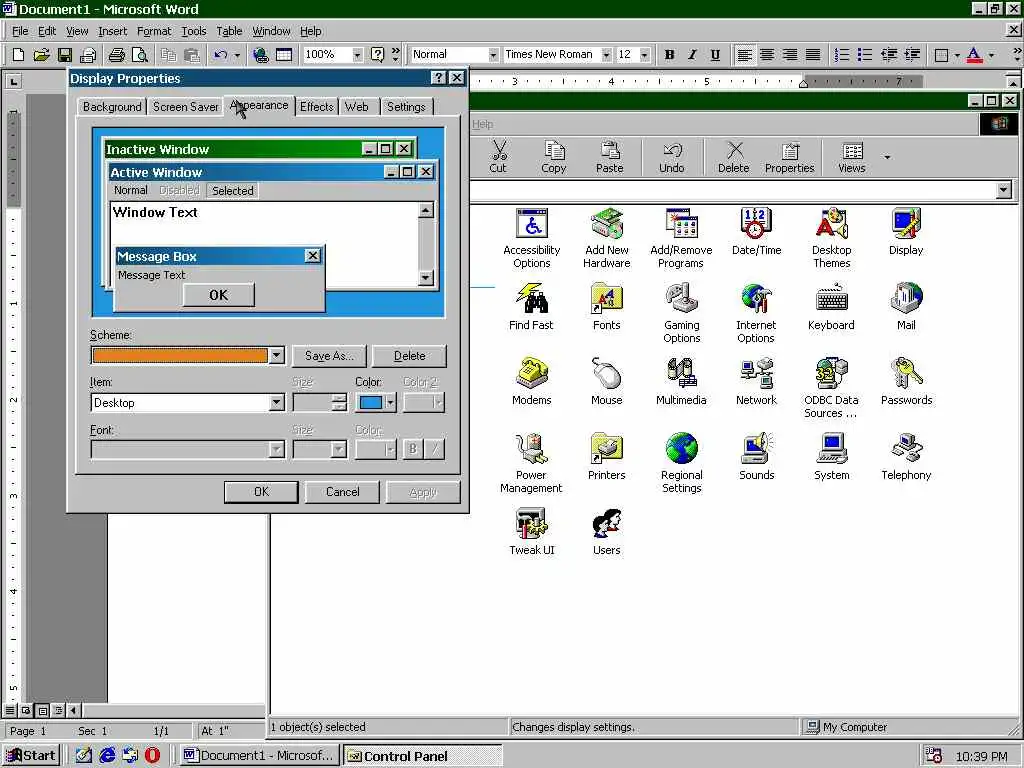Open the Tweak UI icon
The width and height of the screenshot is (1024, 768).
click(532, 532)
